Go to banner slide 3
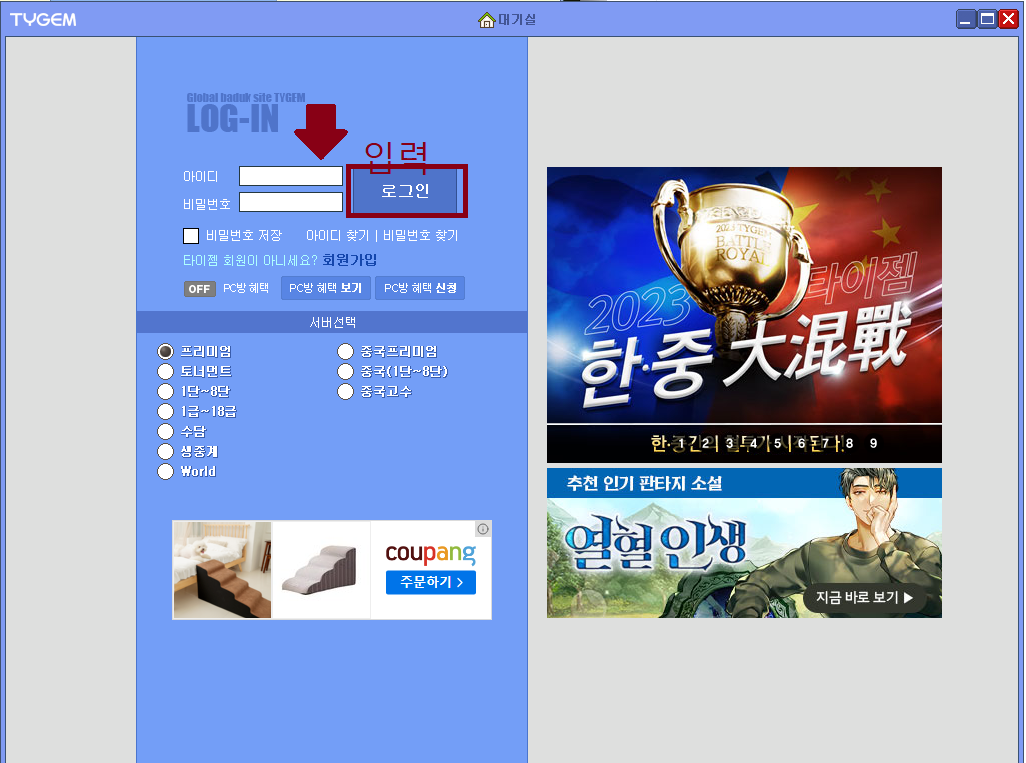Viewport: 1026px width, 763px height. pos(730,444)
